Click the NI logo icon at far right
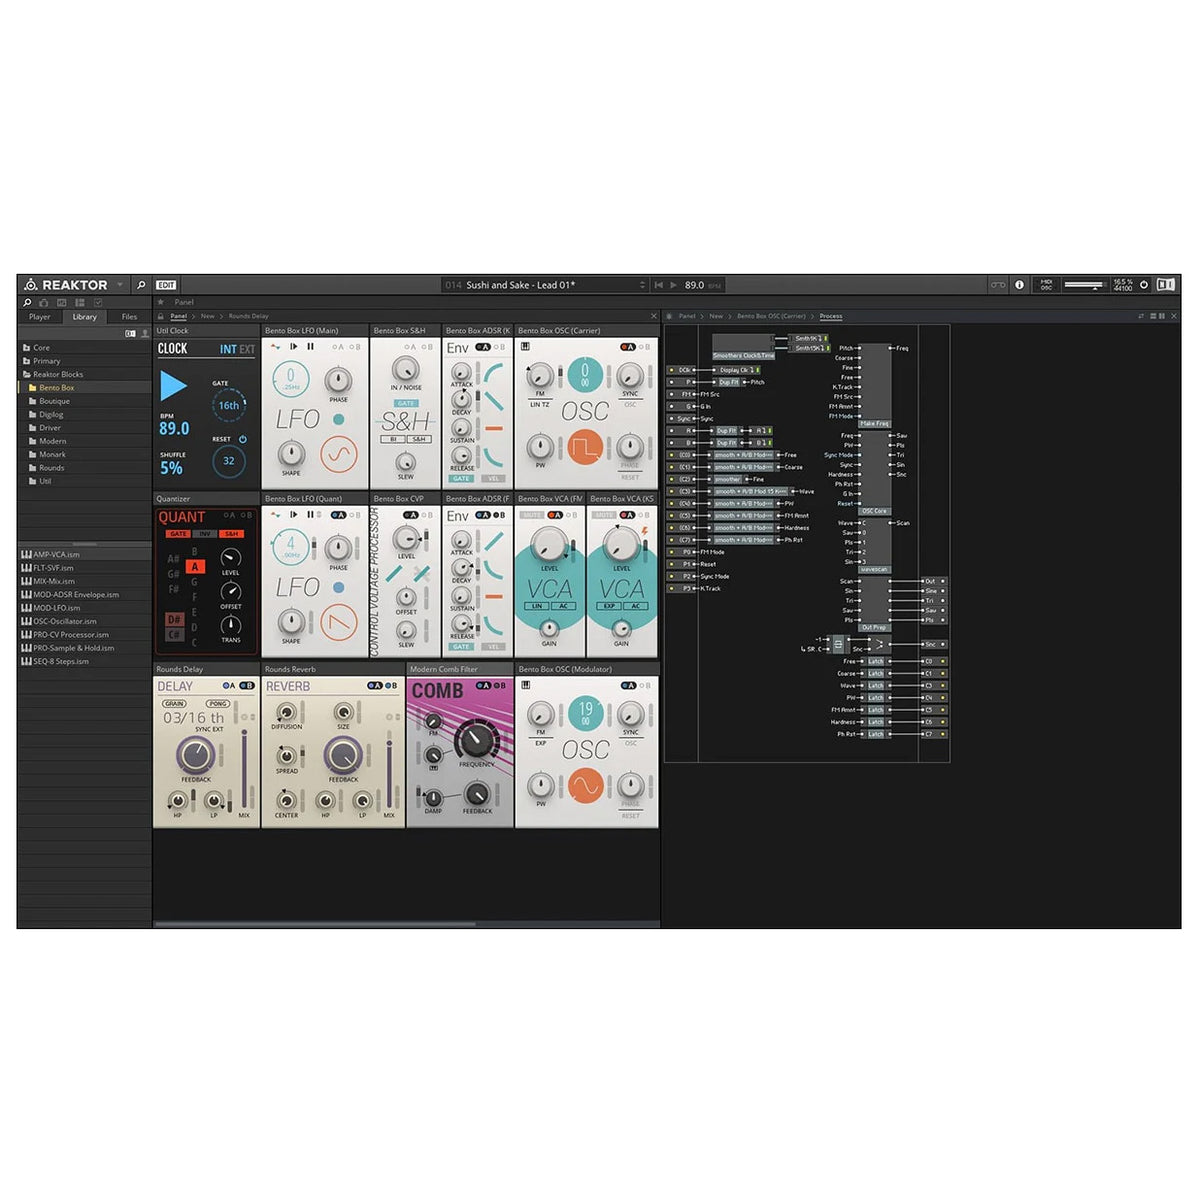Viewport: 1200px width, 1201px height. pyautogui.click(x=1166, y=285)
